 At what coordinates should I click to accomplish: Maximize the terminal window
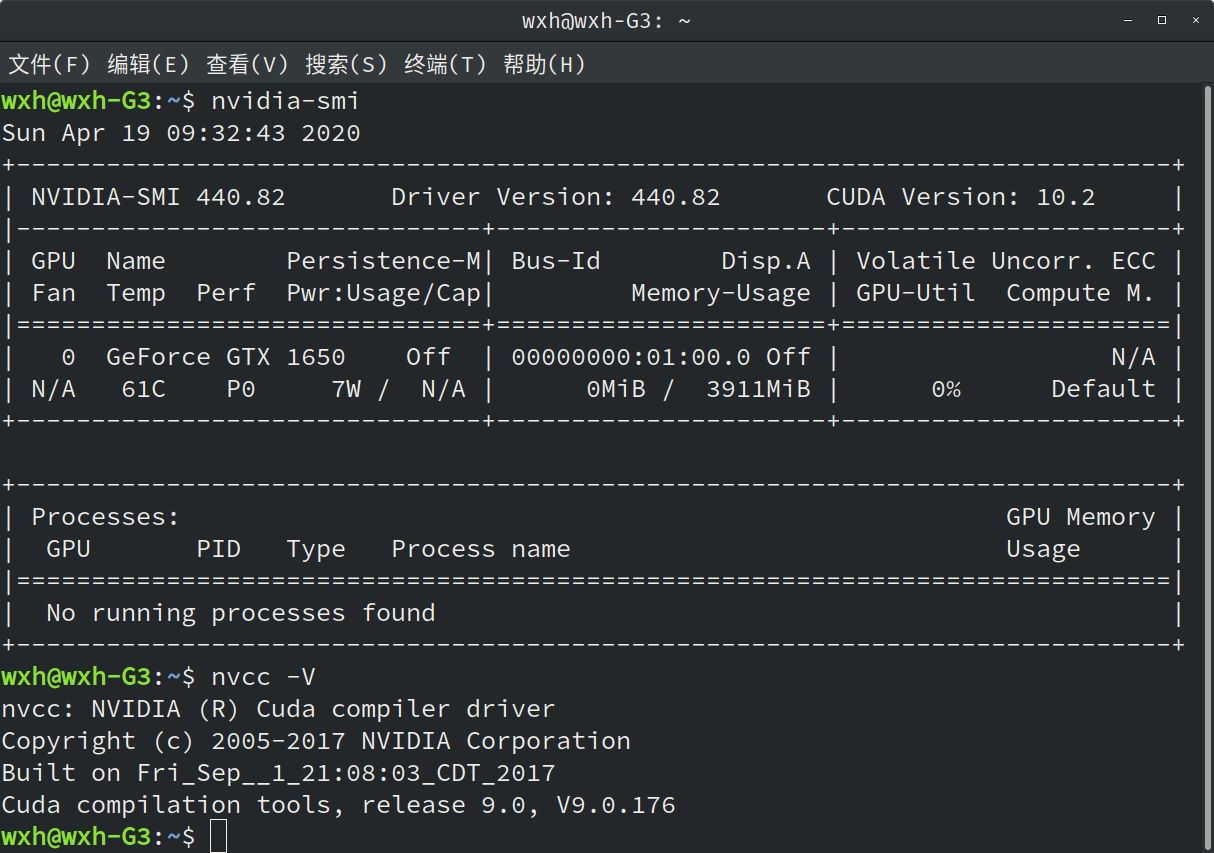pos(1162,19)
